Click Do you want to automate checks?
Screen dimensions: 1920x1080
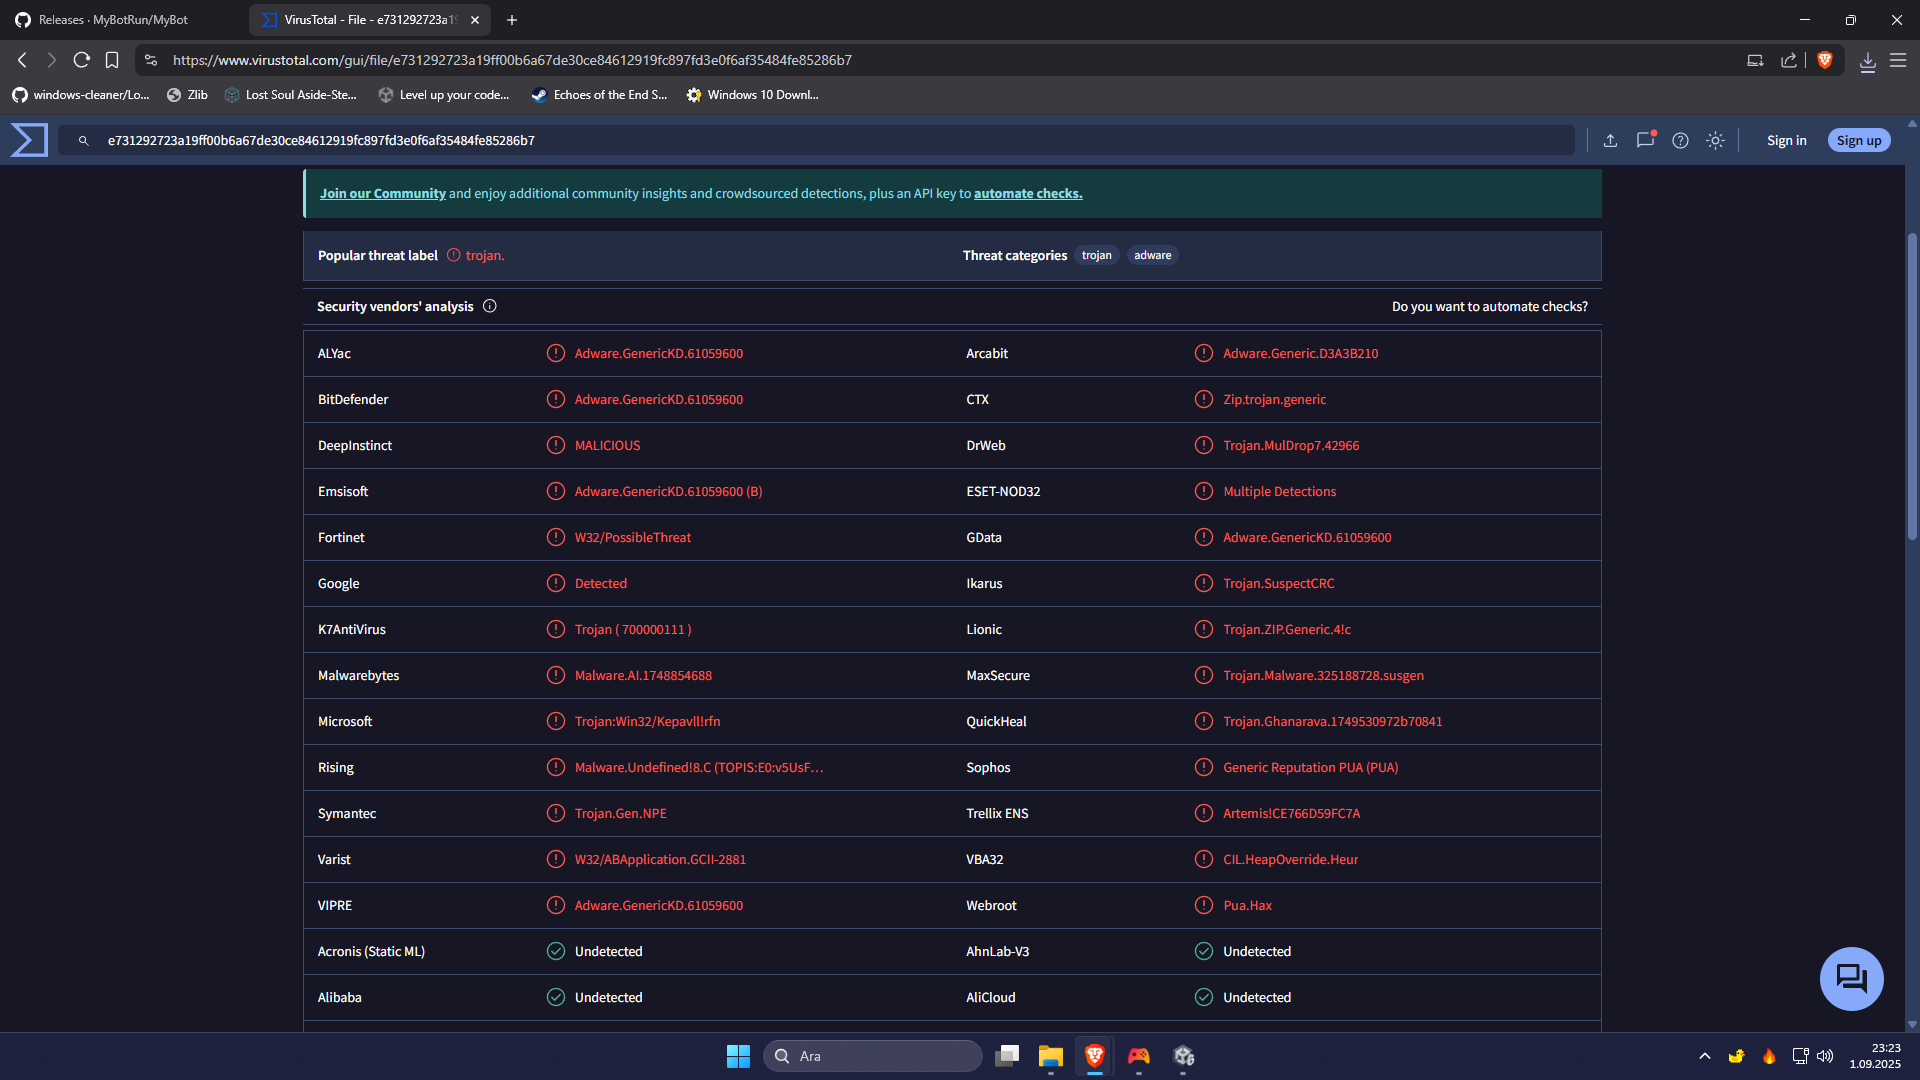(x=1489, y=306)
